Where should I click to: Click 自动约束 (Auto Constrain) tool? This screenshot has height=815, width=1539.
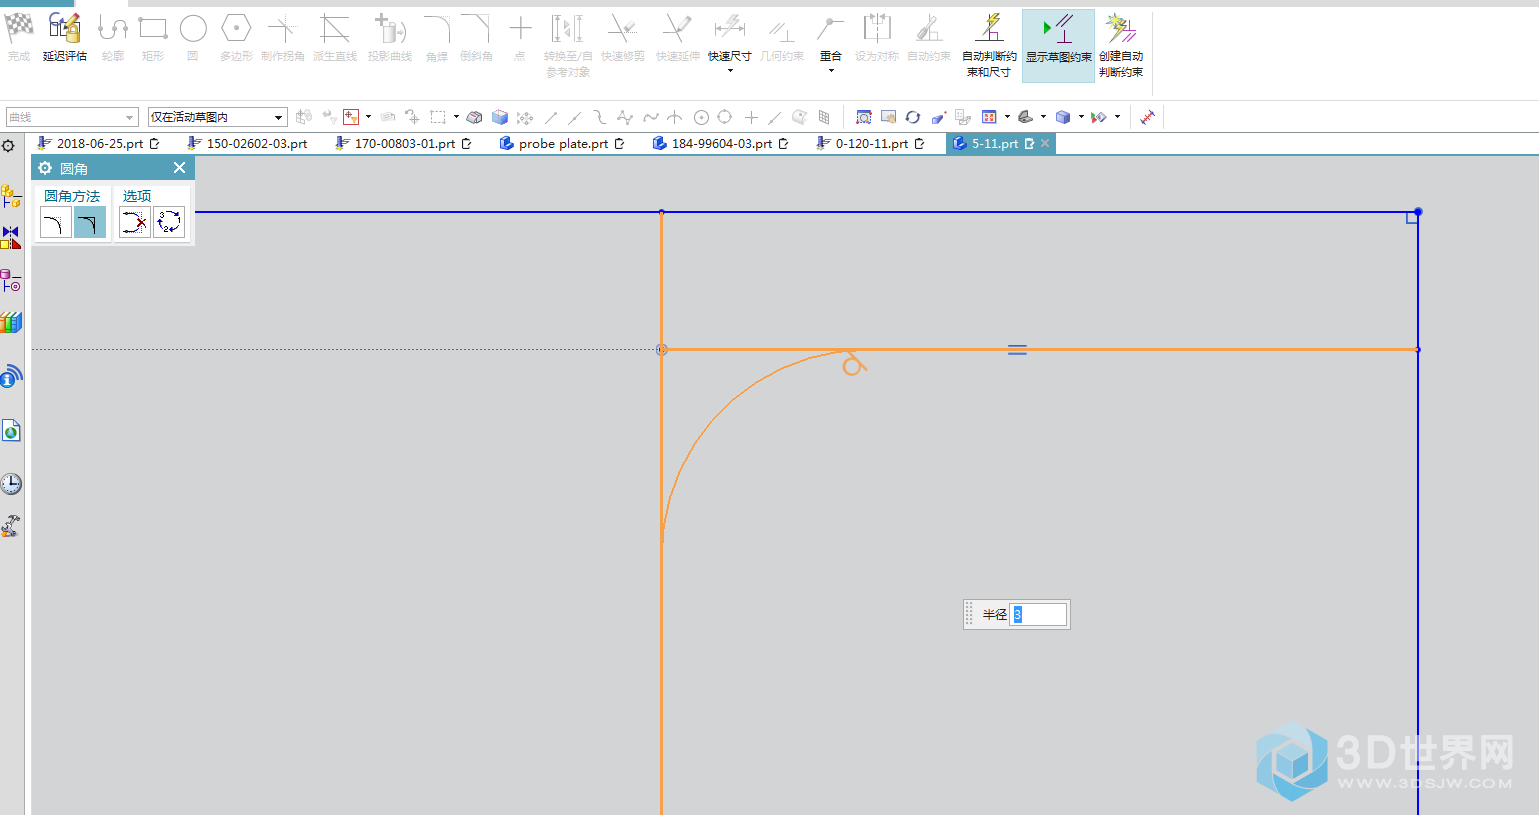[x=929, y=38]
